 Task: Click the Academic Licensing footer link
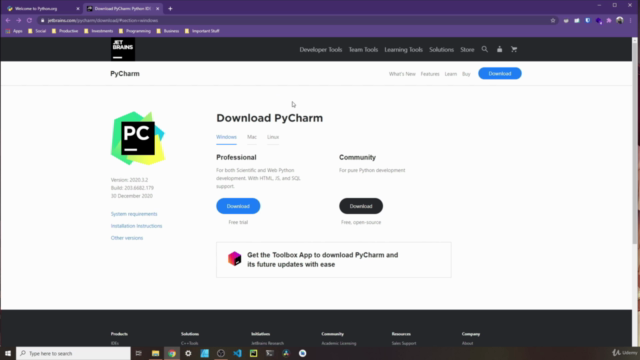pyautogui.click(x=339, y=343)
